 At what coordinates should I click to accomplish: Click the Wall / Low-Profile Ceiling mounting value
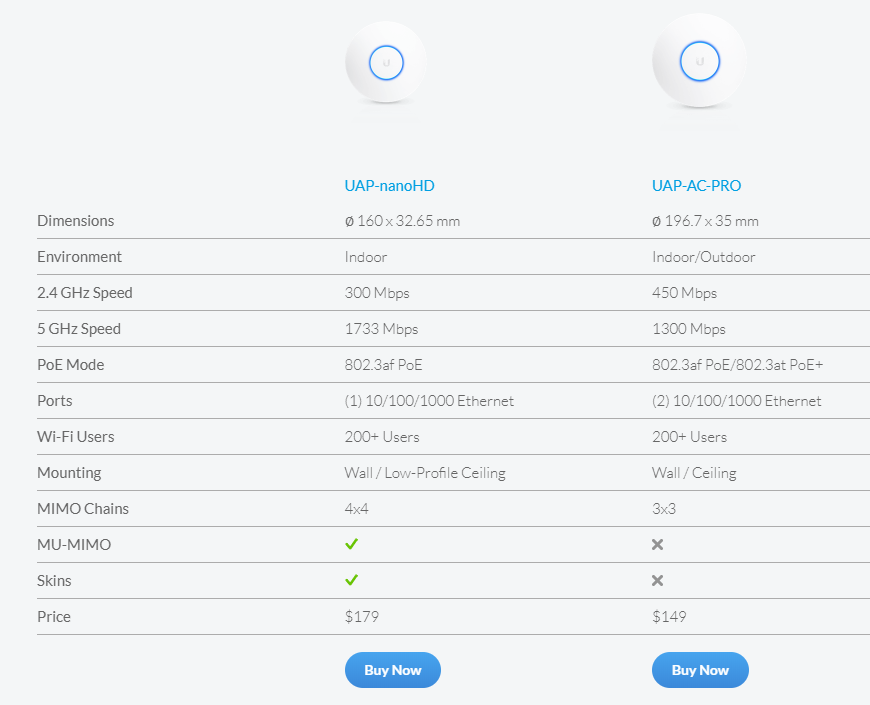pyautogui.click(x=425, y=473)
